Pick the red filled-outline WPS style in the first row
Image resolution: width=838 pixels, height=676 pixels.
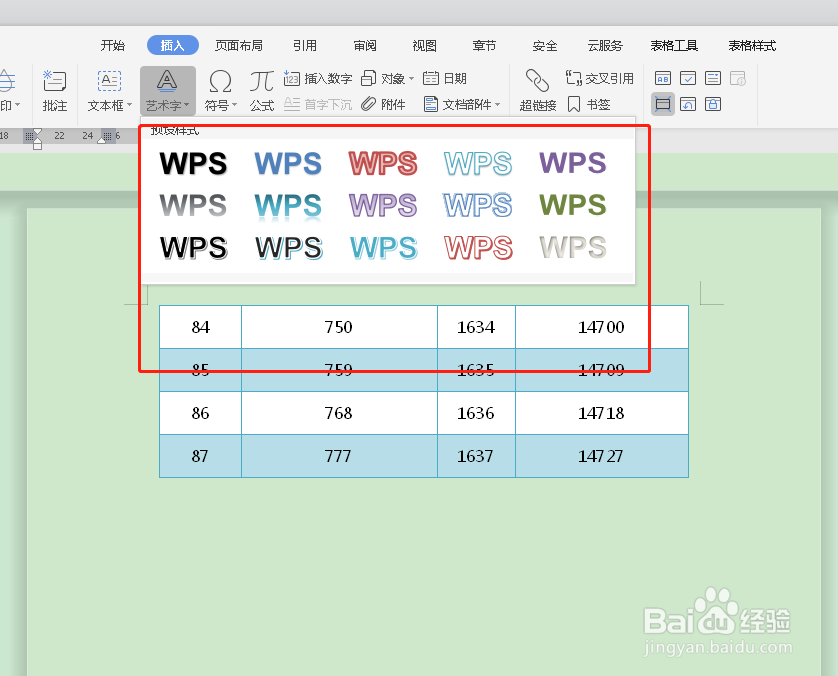(383, 164)
